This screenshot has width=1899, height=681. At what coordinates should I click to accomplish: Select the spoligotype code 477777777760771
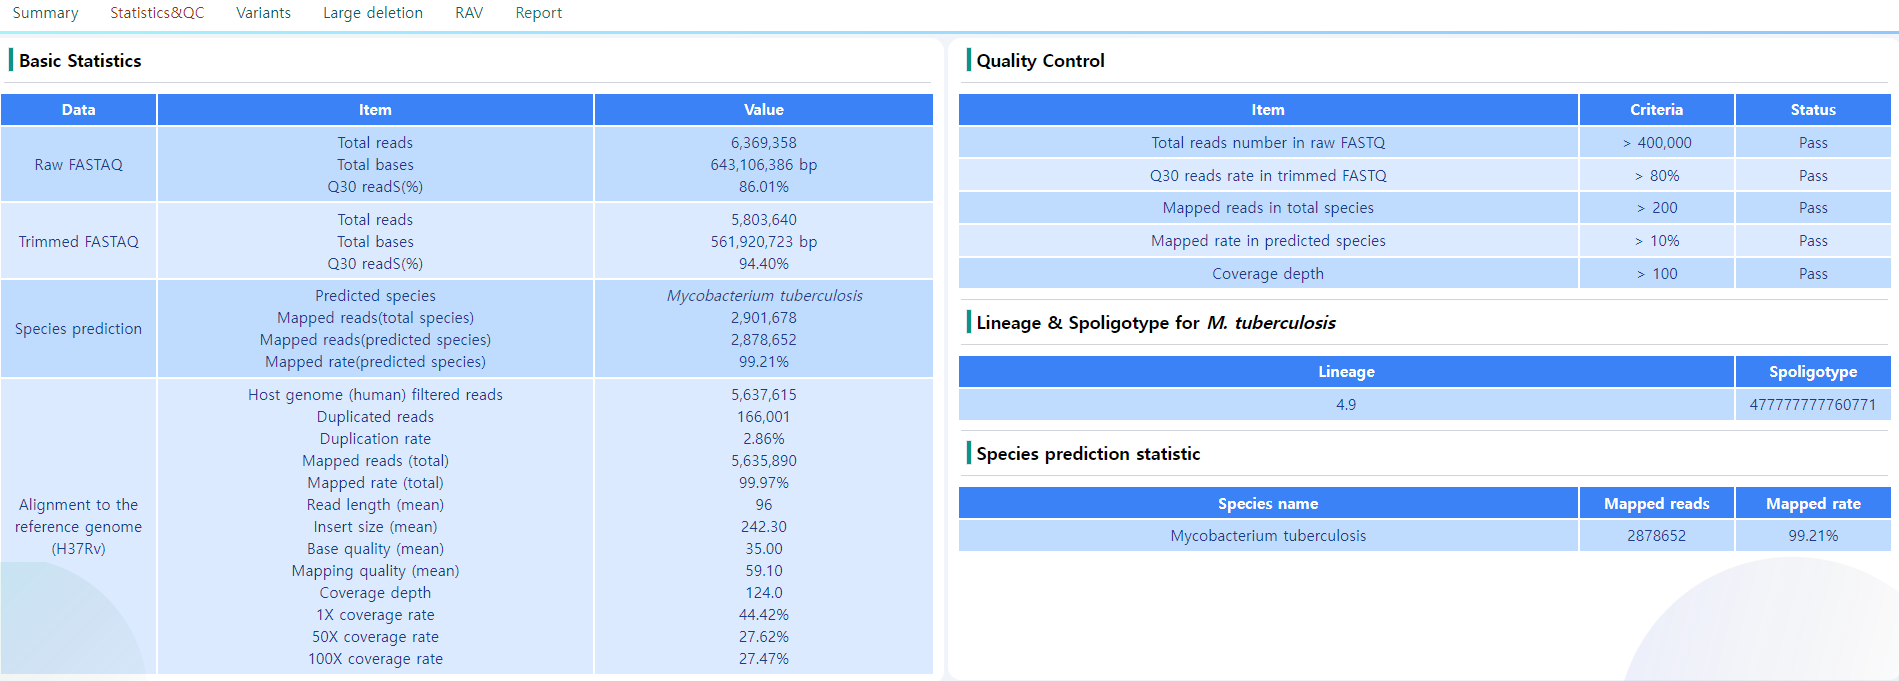[x=1813, y=405]
